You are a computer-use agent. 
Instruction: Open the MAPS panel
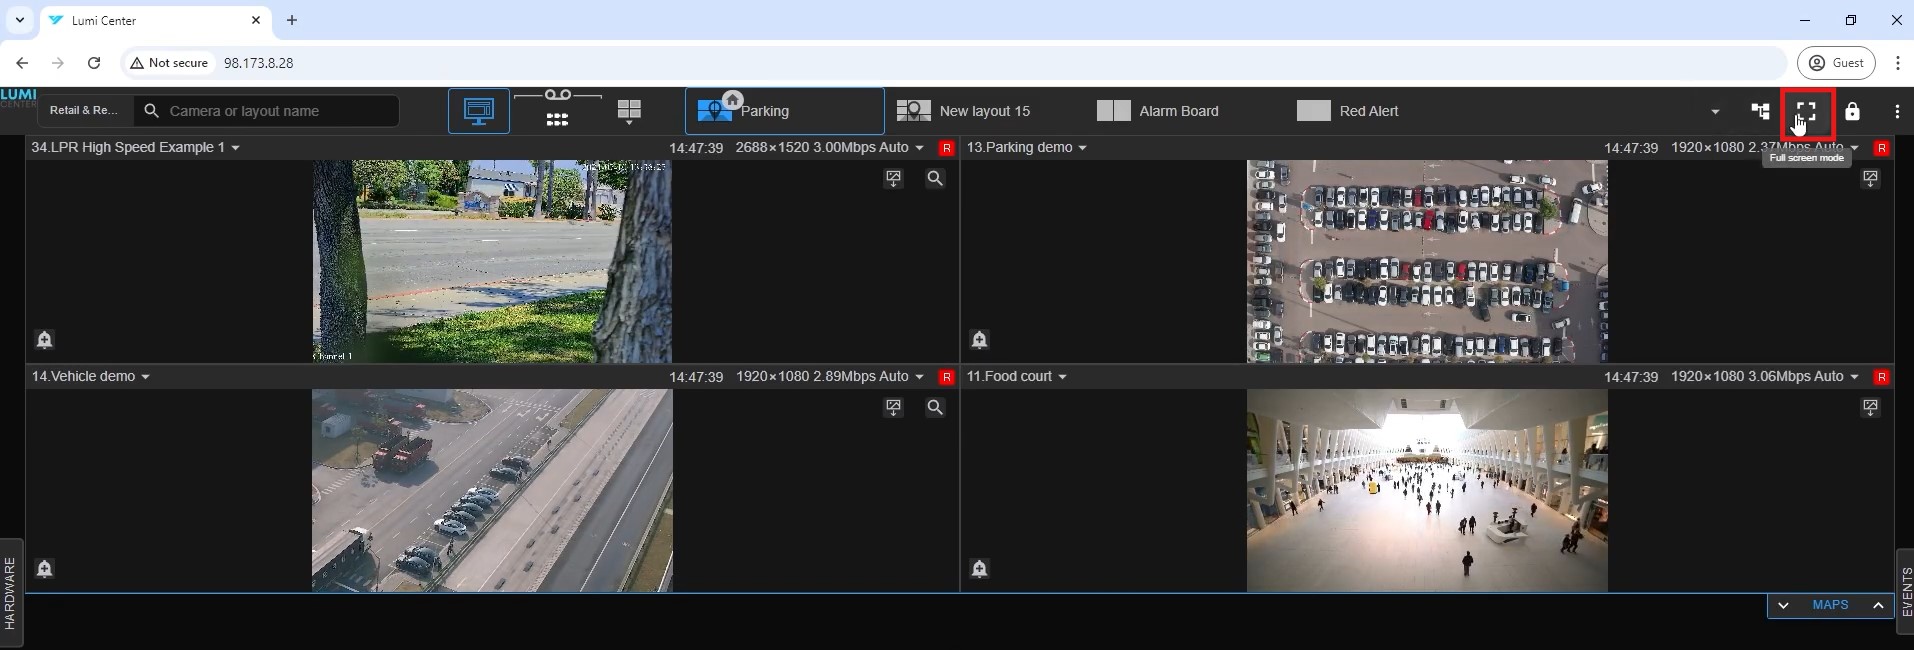click(1830, 605)
